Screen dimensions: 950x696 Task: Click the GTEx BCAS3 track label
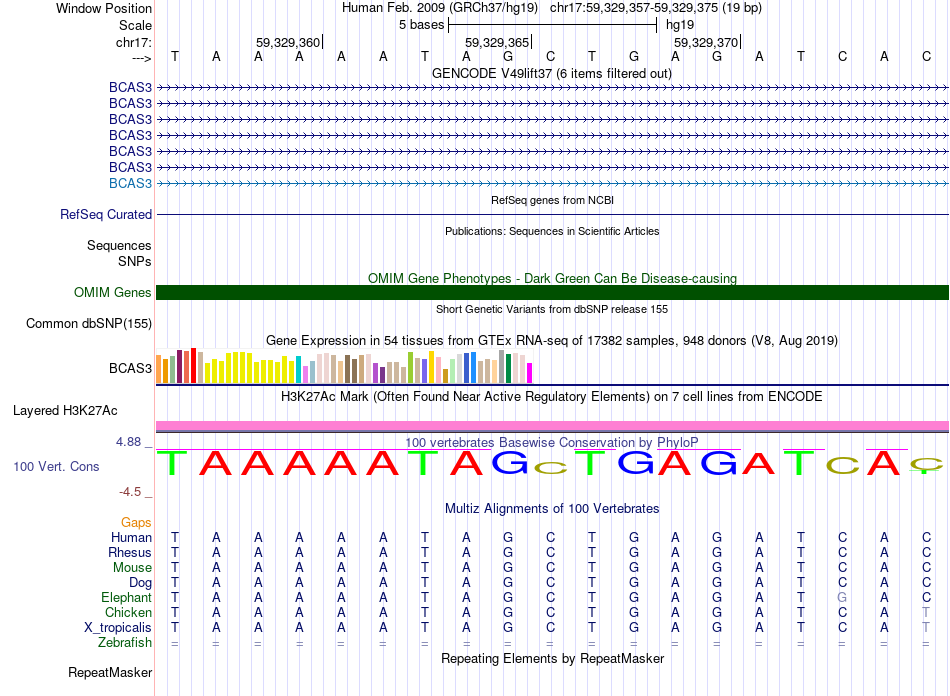point(130,368)
